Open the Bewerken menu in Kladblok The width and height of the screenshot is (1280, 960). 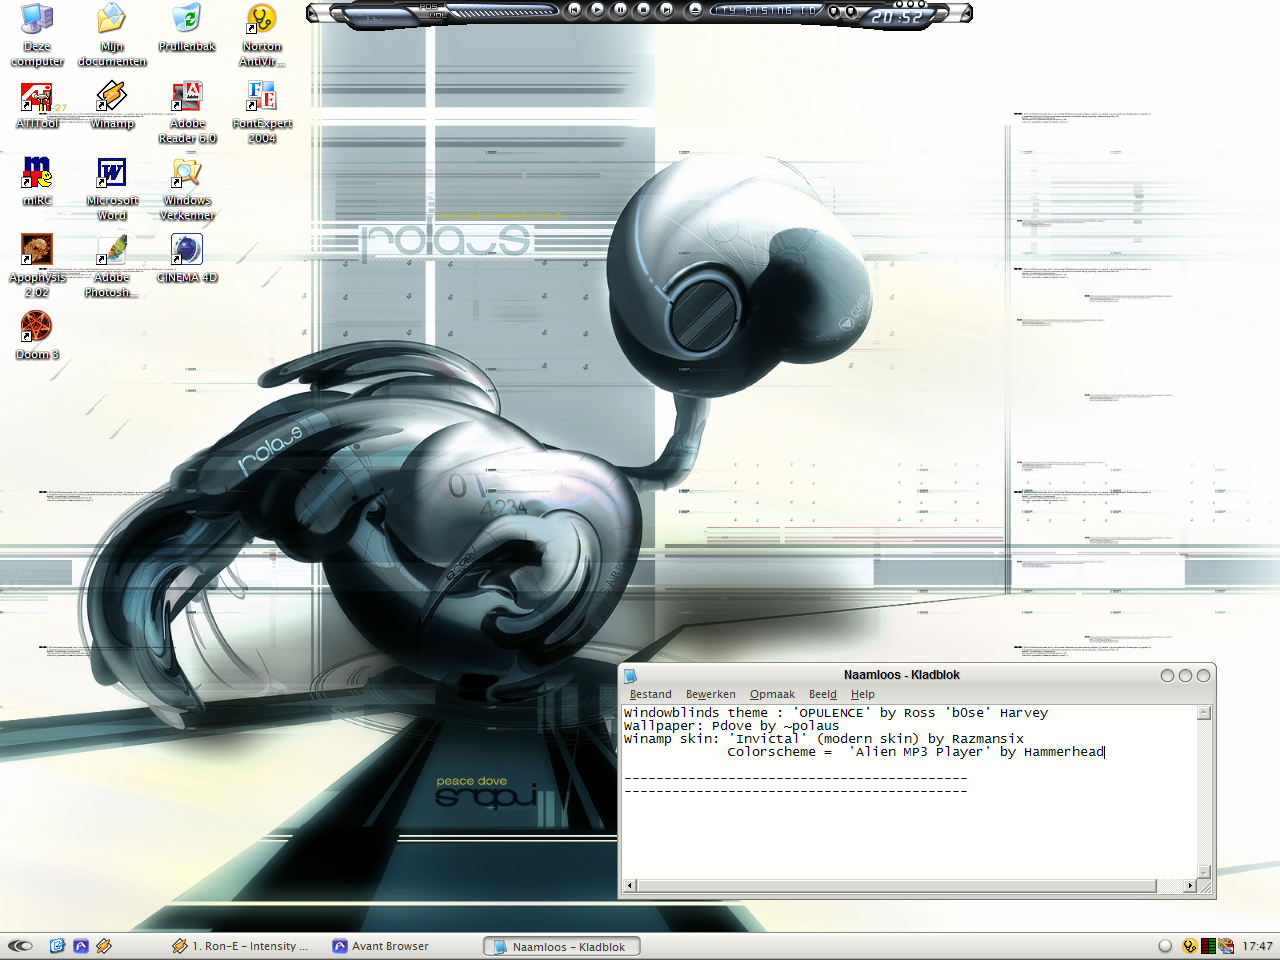(x=710, y=694)
